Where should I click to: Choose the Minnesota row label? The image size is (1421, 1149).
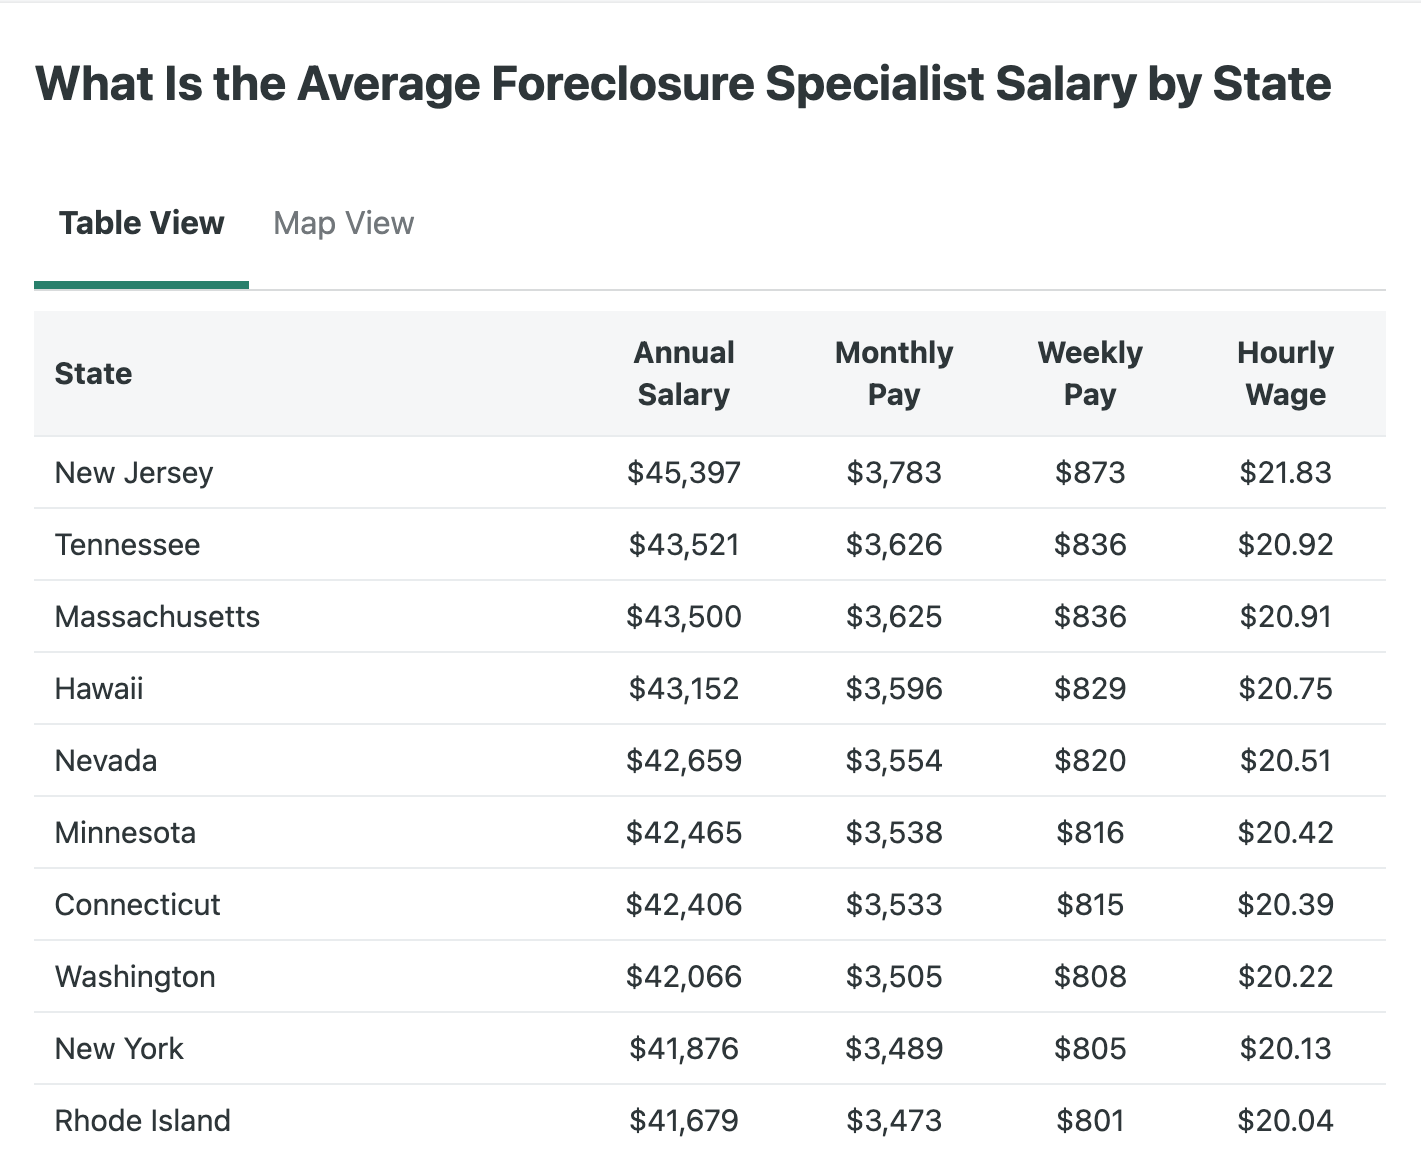pyautogui.click(x=125, y=833)
